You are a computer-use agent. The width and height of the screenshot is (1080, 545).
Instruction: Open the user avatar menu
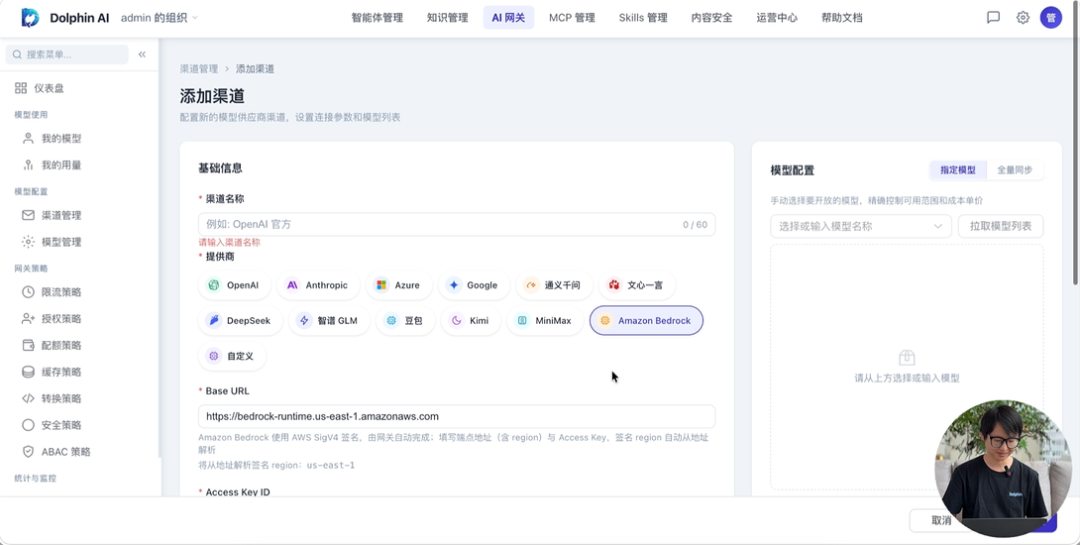click(1051, 18)
